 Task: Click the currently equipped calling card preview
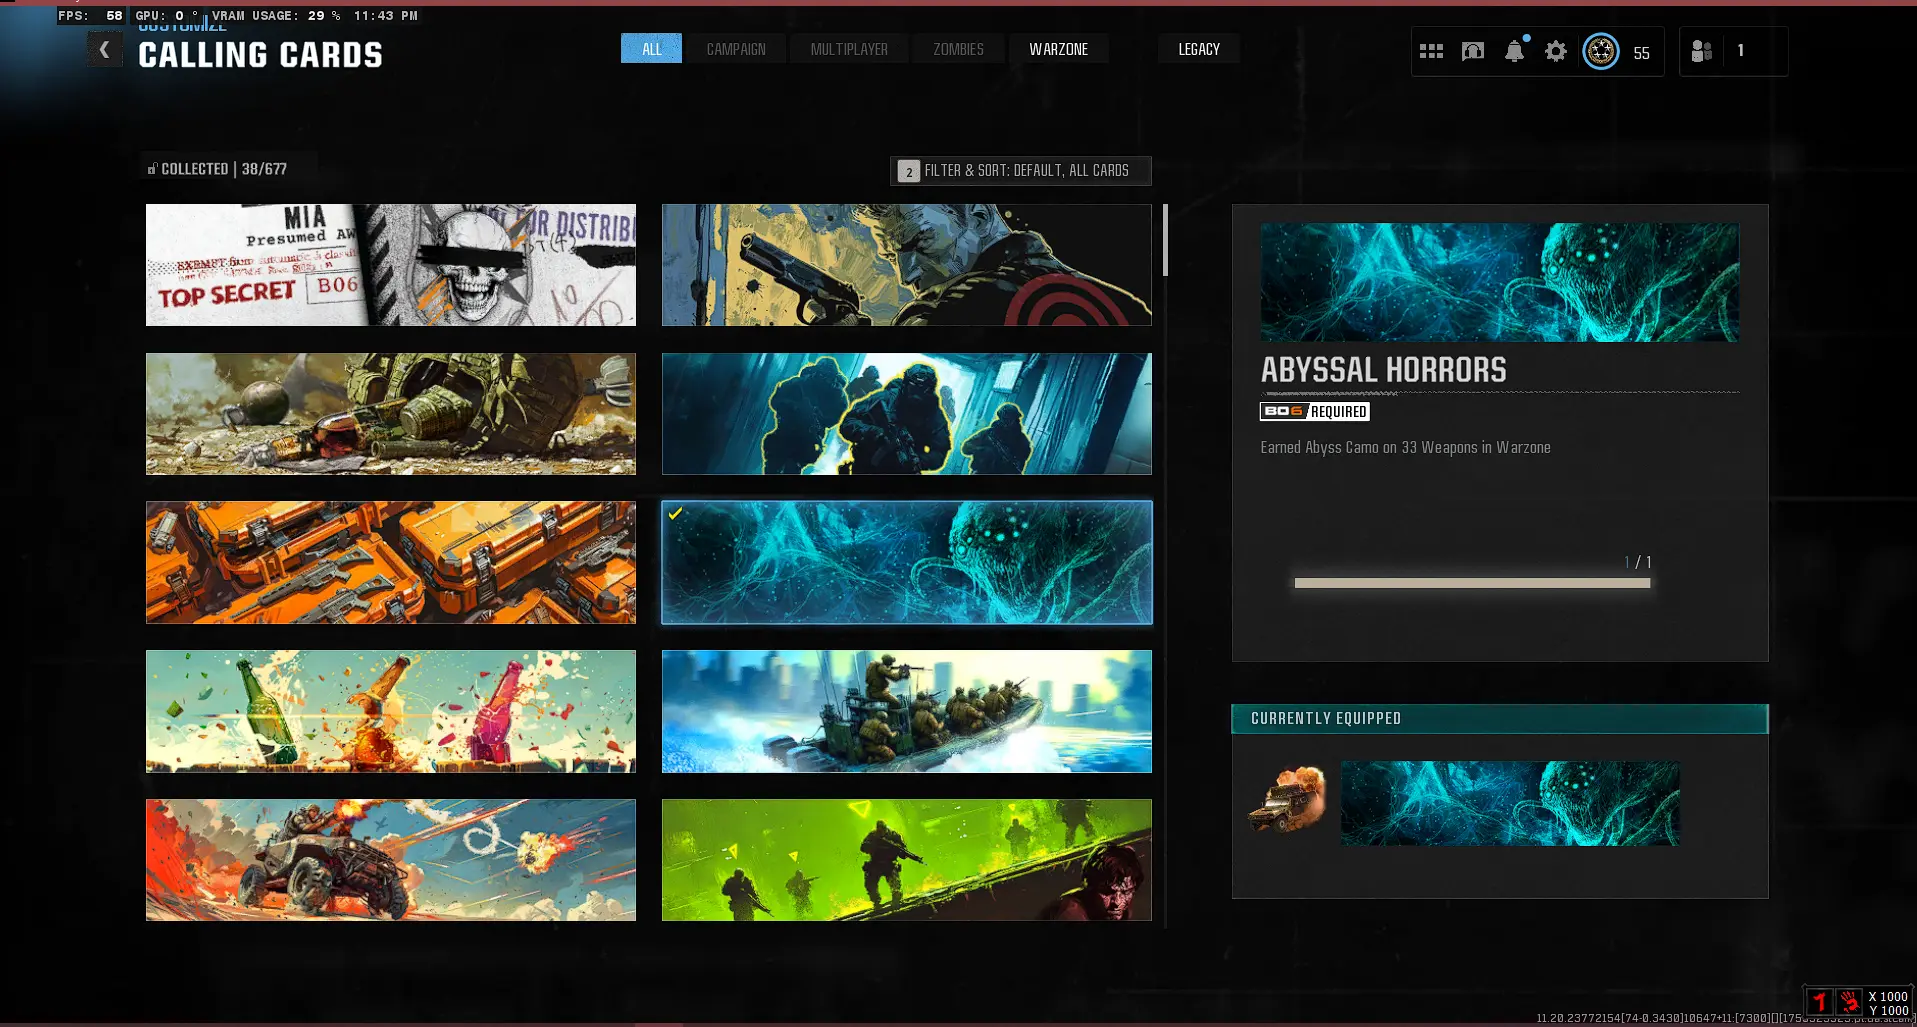coord(1509,803)
